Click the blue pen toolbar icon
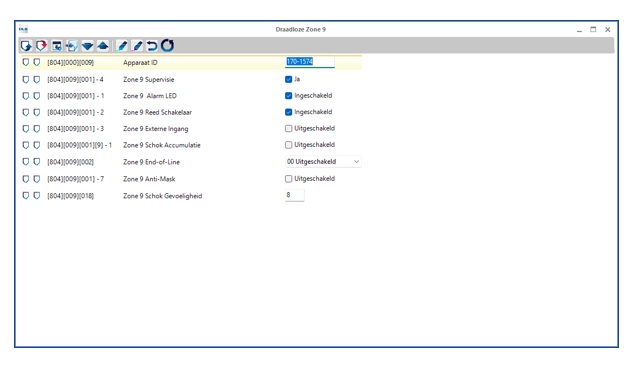633x369 pixels. coord(122,46)
